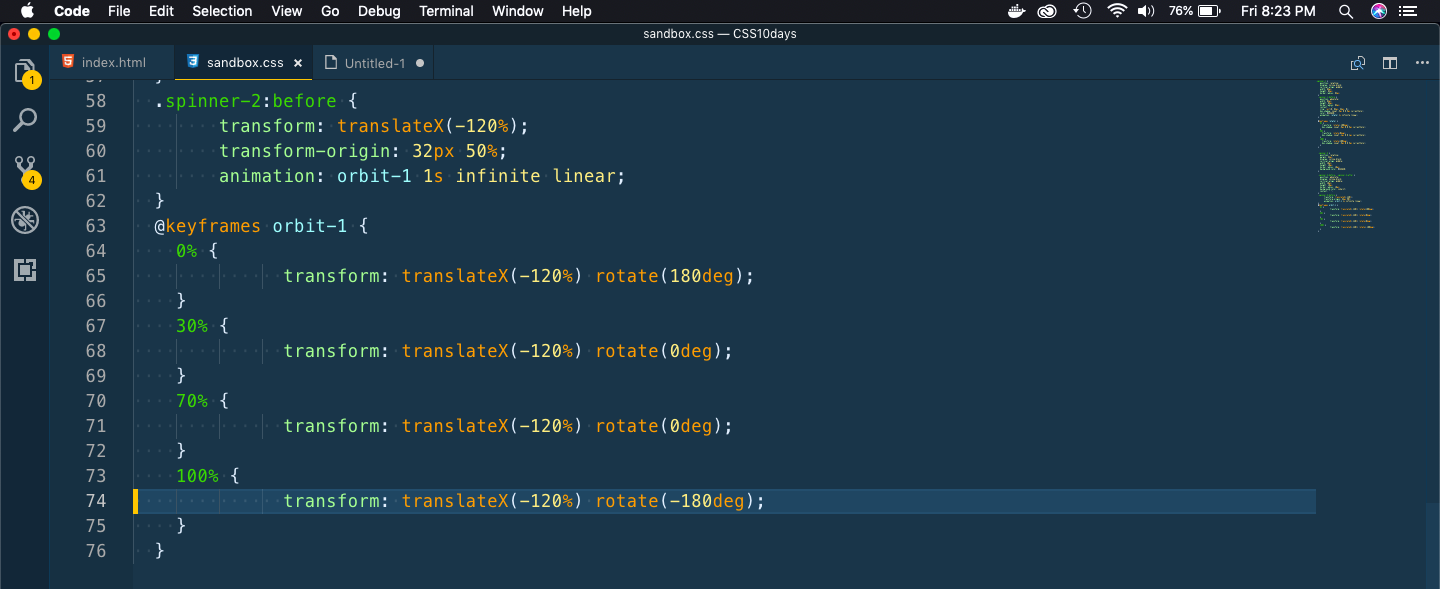The height and width of the screenshot is (589, 1440).
Task: Click the Open Changes editor action icon
Action: (x=1358, y=63)
